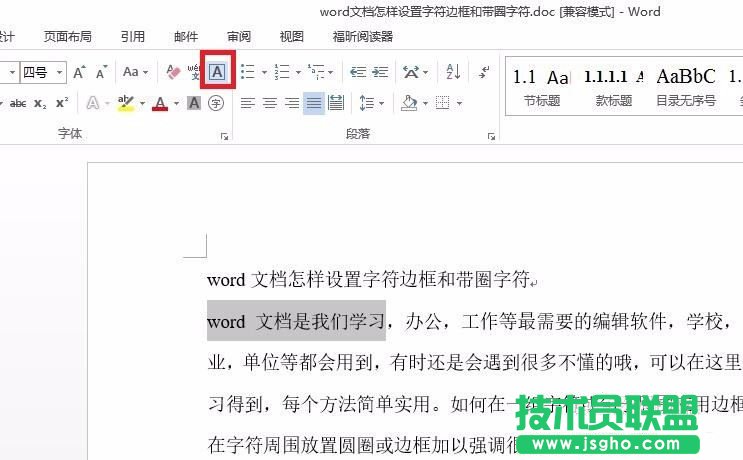Click the text line starting '业，单位等都会用到'
The image size is (743, 460).
pyautogui.click(x=474, y=362)
